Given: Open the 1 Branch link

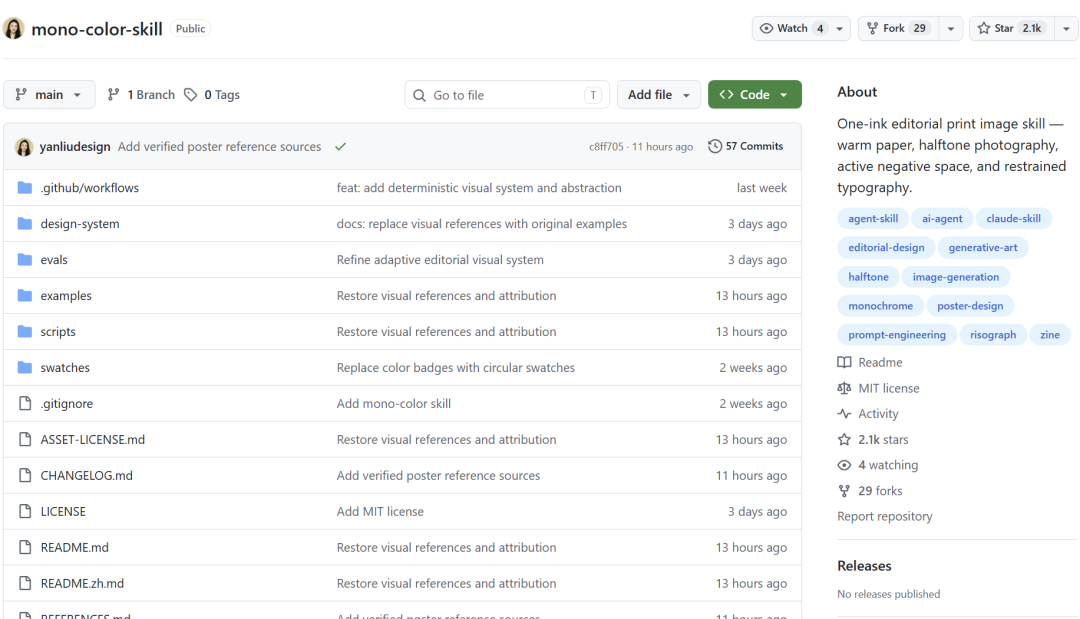Looking at the screenshot, I should (141, 95).
